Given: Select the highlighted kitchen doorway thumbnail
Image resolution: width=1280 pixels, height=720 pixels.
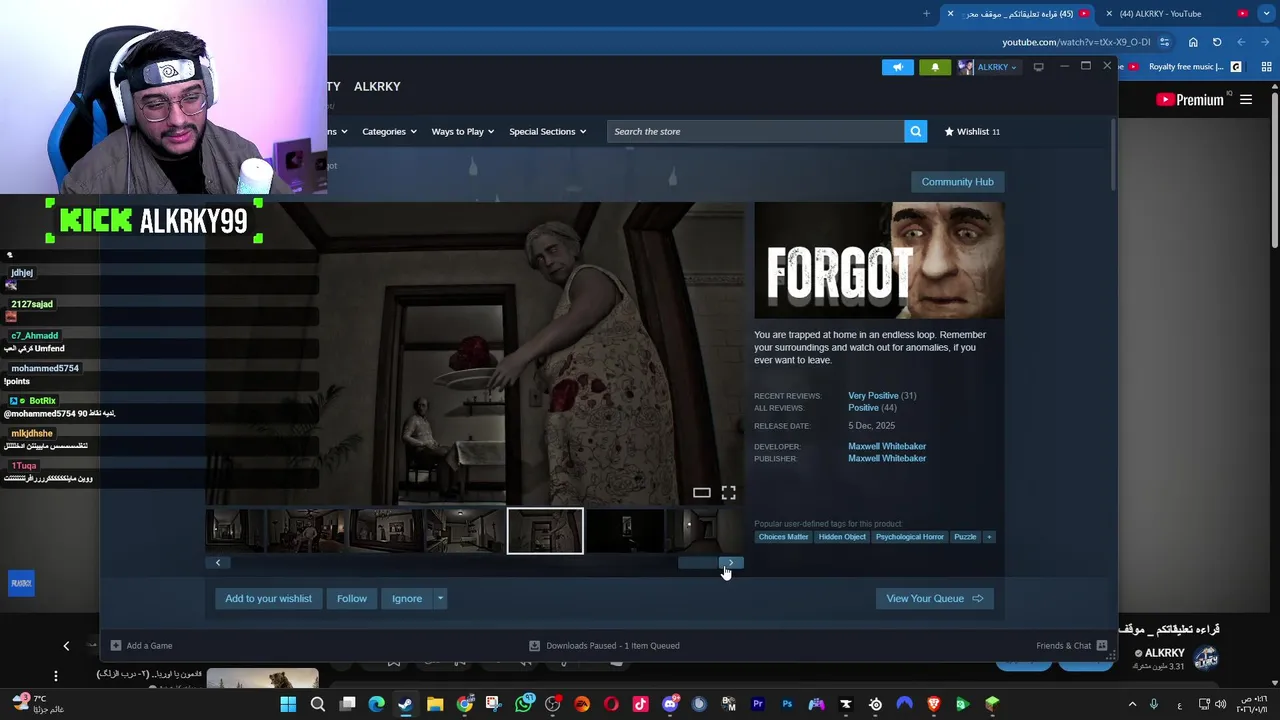Looking at the screenshot, I should [545, 531].
